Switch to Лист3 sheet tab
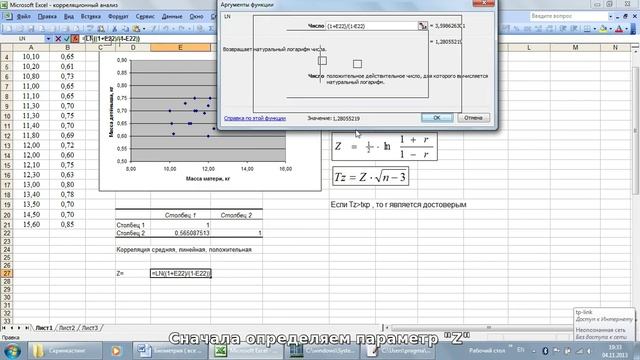Image resolution: width=640 pixels, height=360 pixels. [x=90, y=328]
